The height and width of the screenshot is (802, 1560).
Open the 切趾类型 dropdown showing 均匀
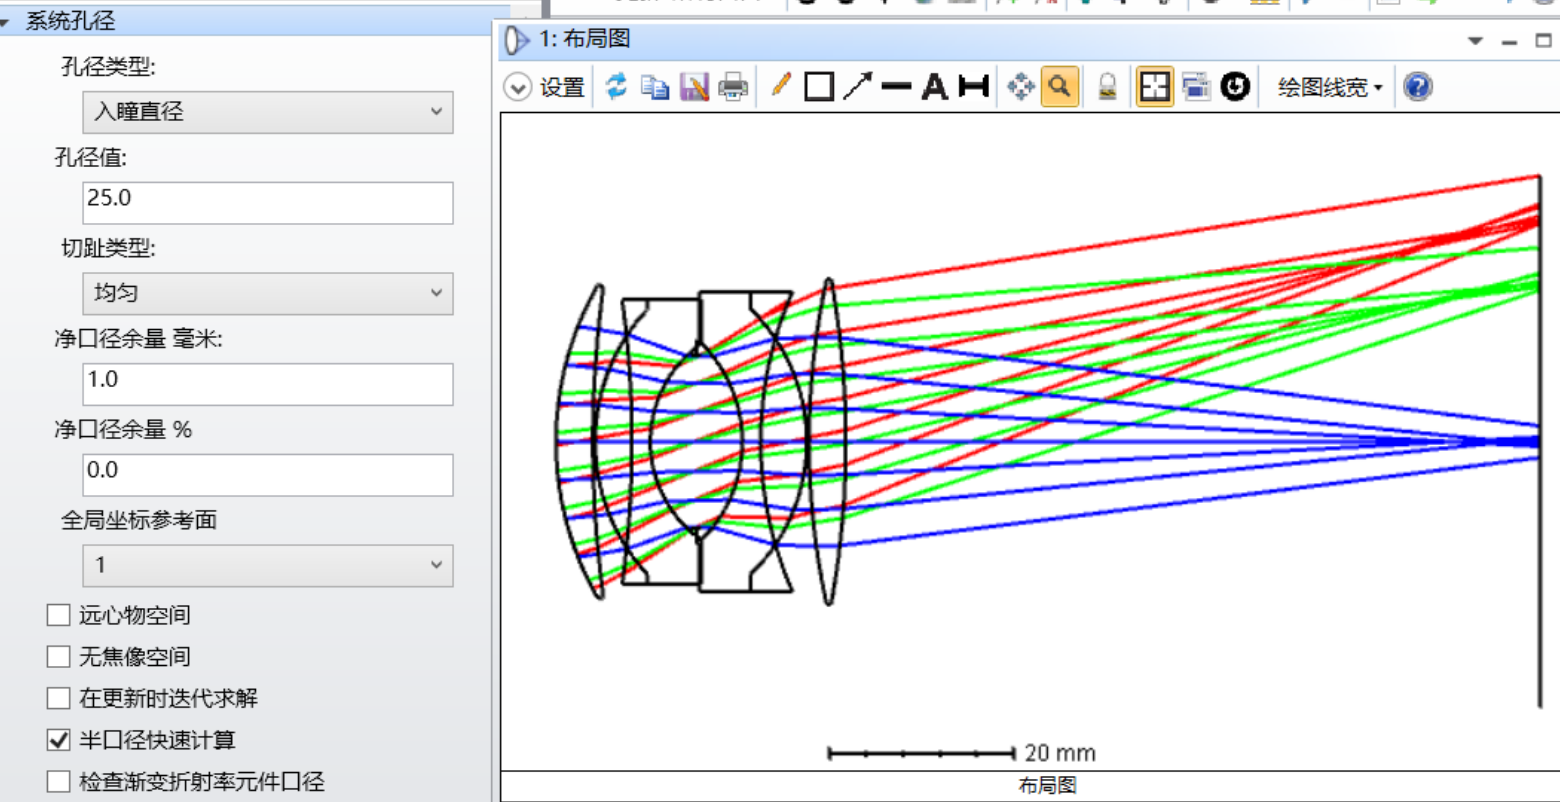(x=268, y=293)
